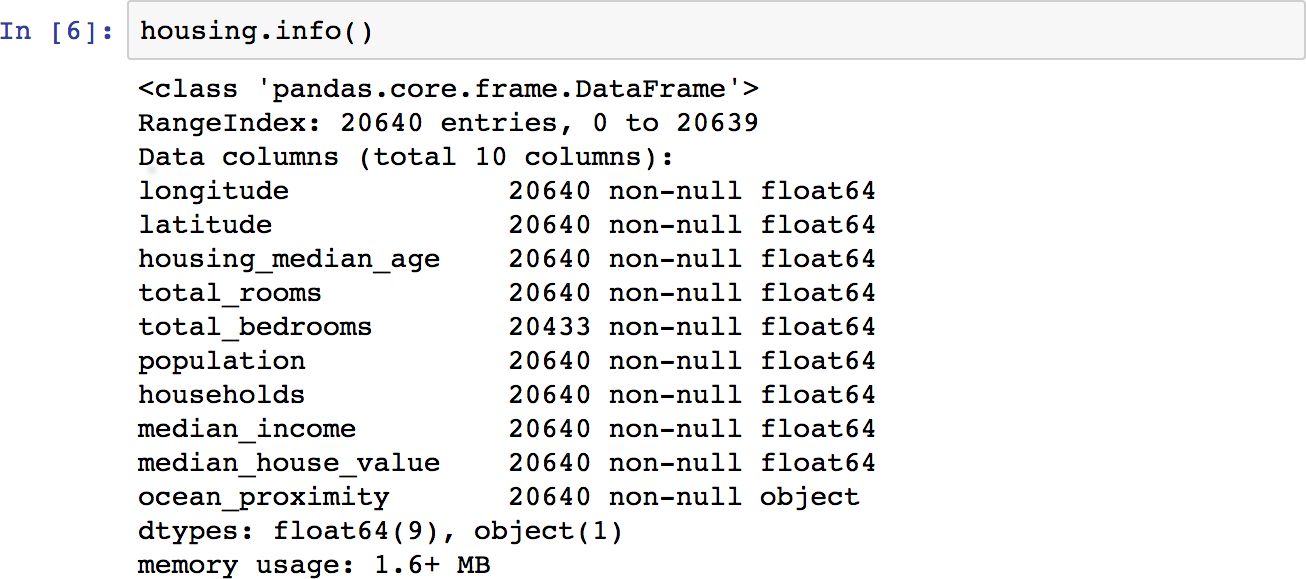Click the float64 dtype beside median_house_value
This screenshot has height=579, width=1306.
pyautogui.click(x=817, y=463)
